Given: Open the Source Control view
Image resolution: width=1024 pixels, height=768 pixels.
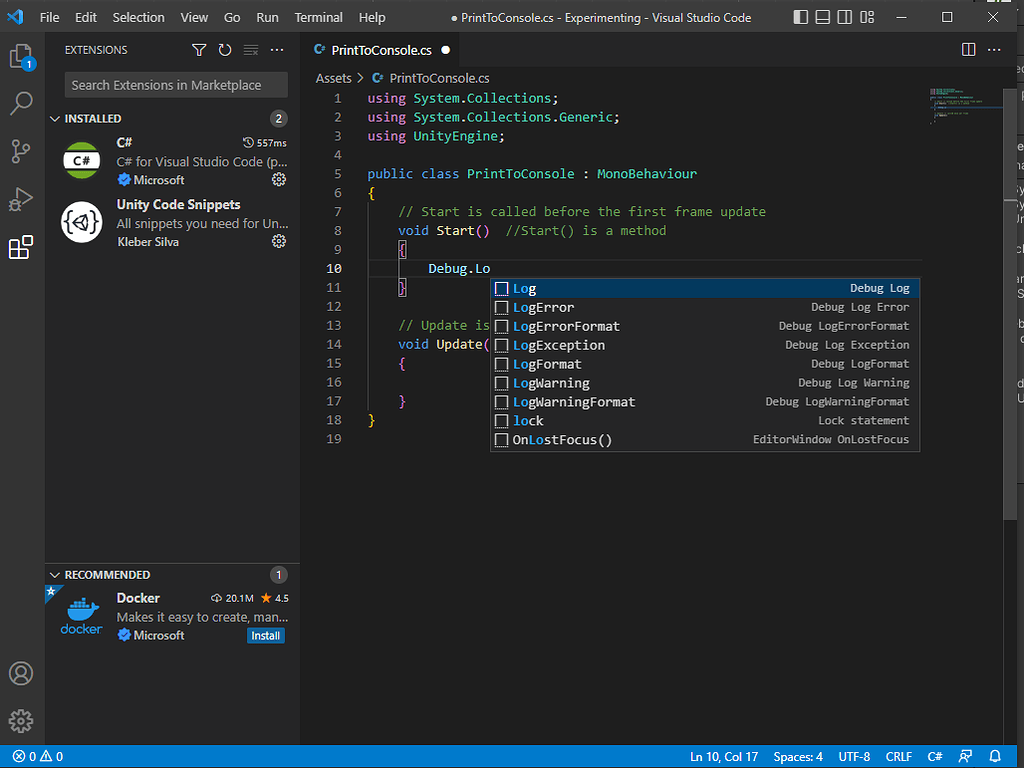Looking at the screenshot, I should point(21,151).
